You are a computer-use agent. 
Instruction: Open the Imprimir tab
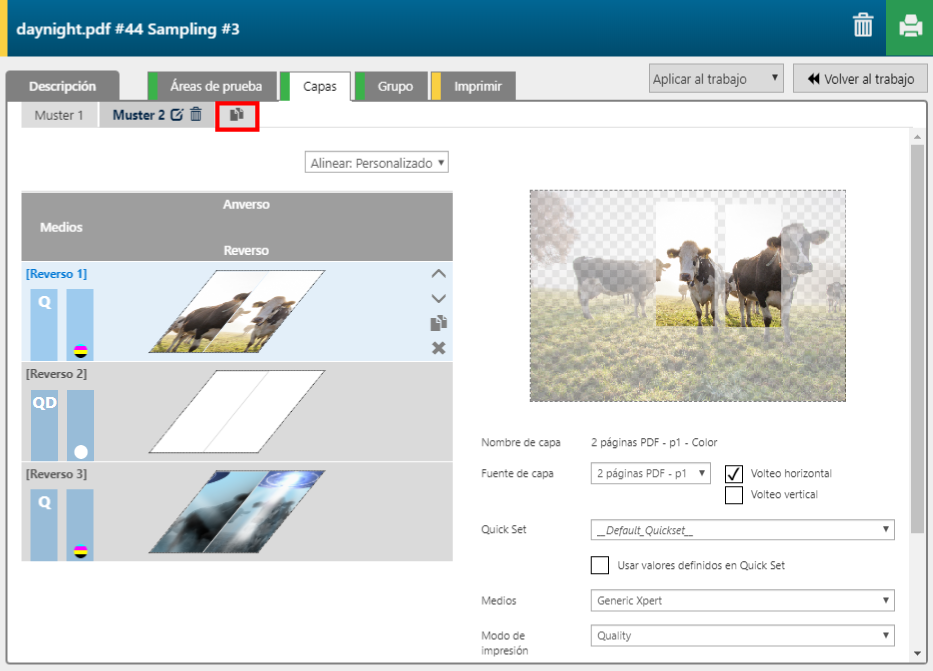click(x=477, y=87)
